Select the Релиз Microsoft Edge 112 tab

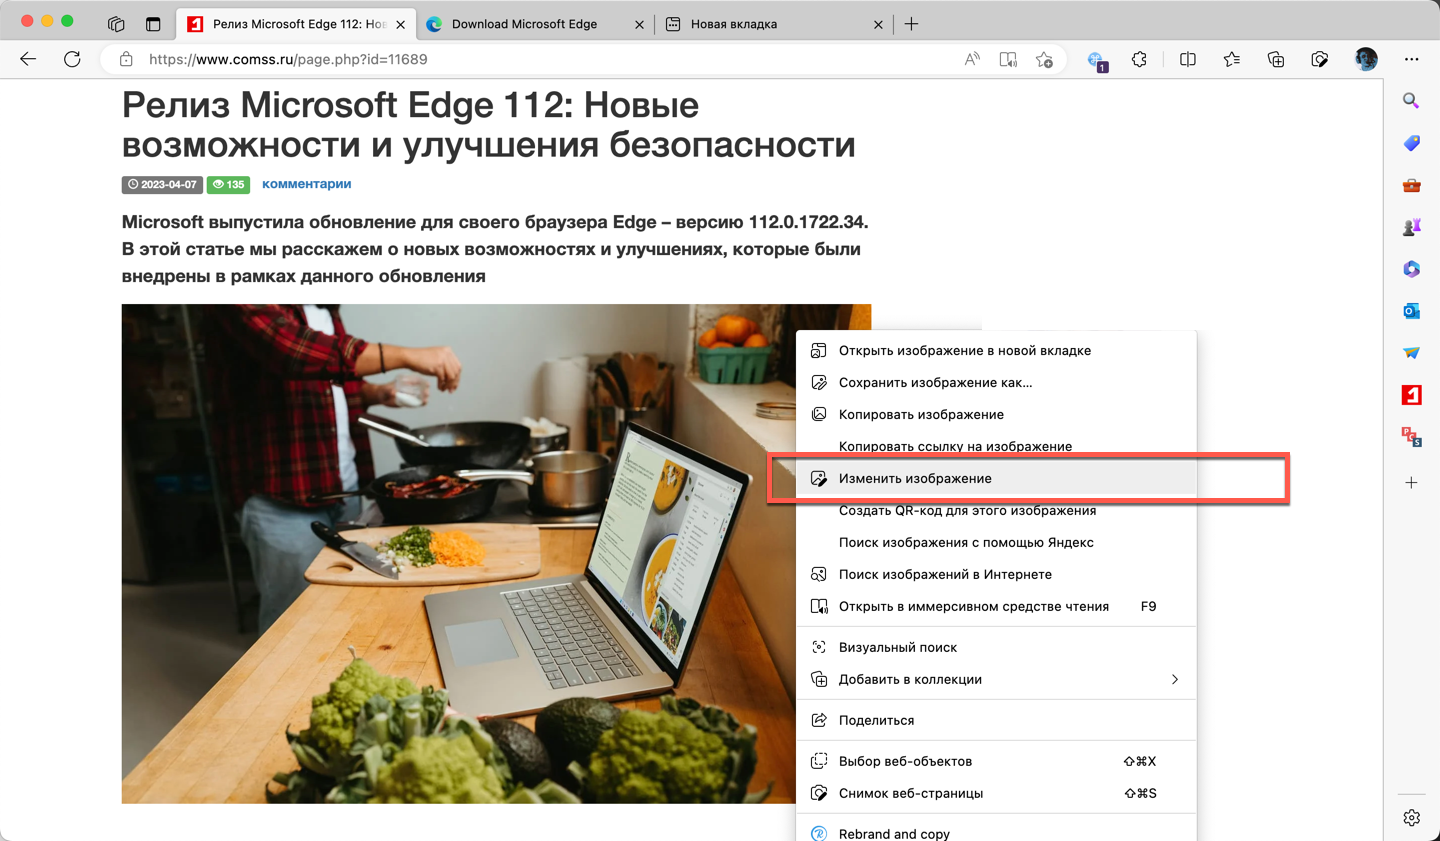296,24
